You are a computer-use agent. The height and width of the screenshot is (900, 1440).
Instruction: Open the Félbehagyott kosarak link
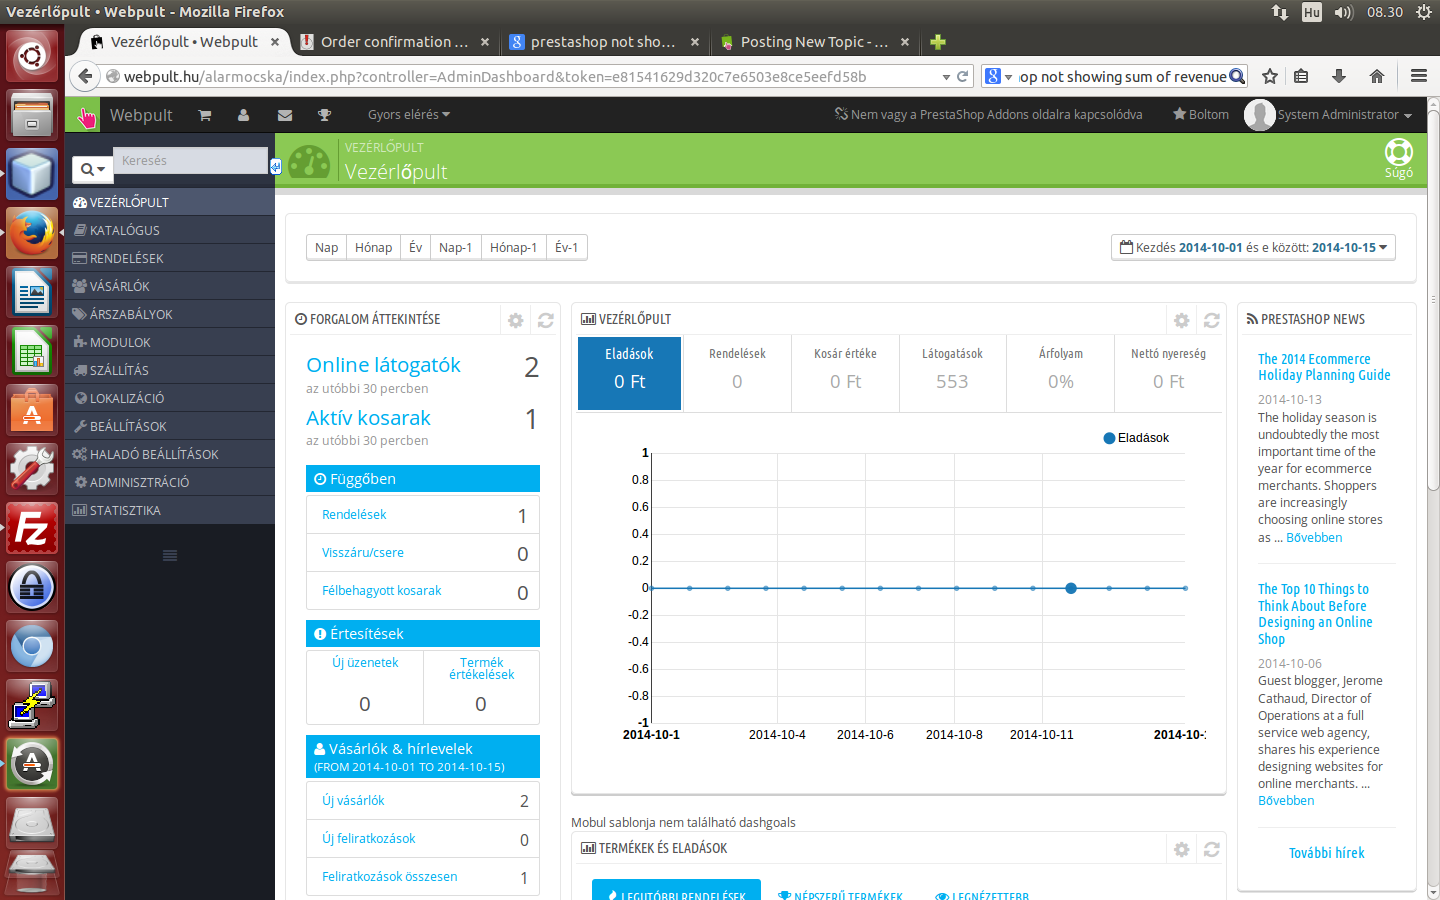[381, 591]
